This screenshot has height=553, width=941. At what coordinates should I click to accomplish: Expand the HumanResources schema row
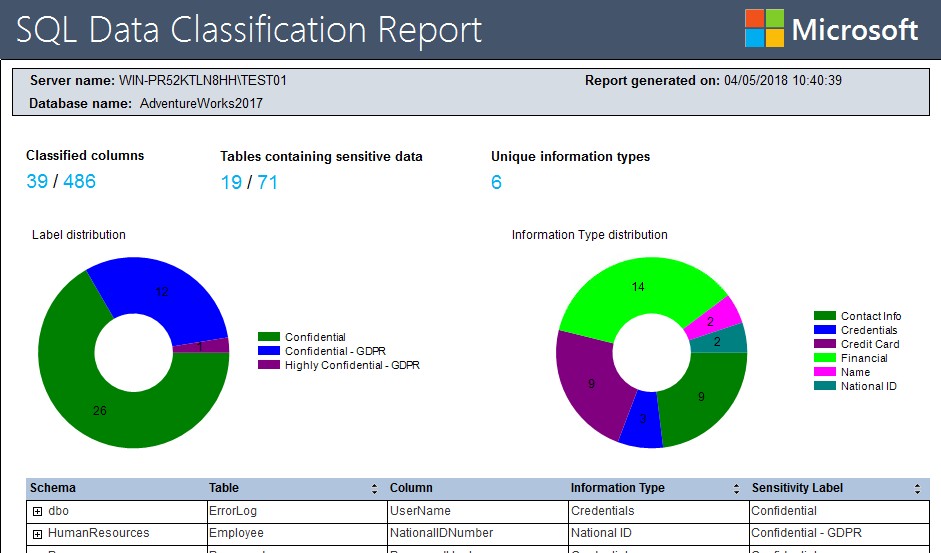(x=37, y=534)
